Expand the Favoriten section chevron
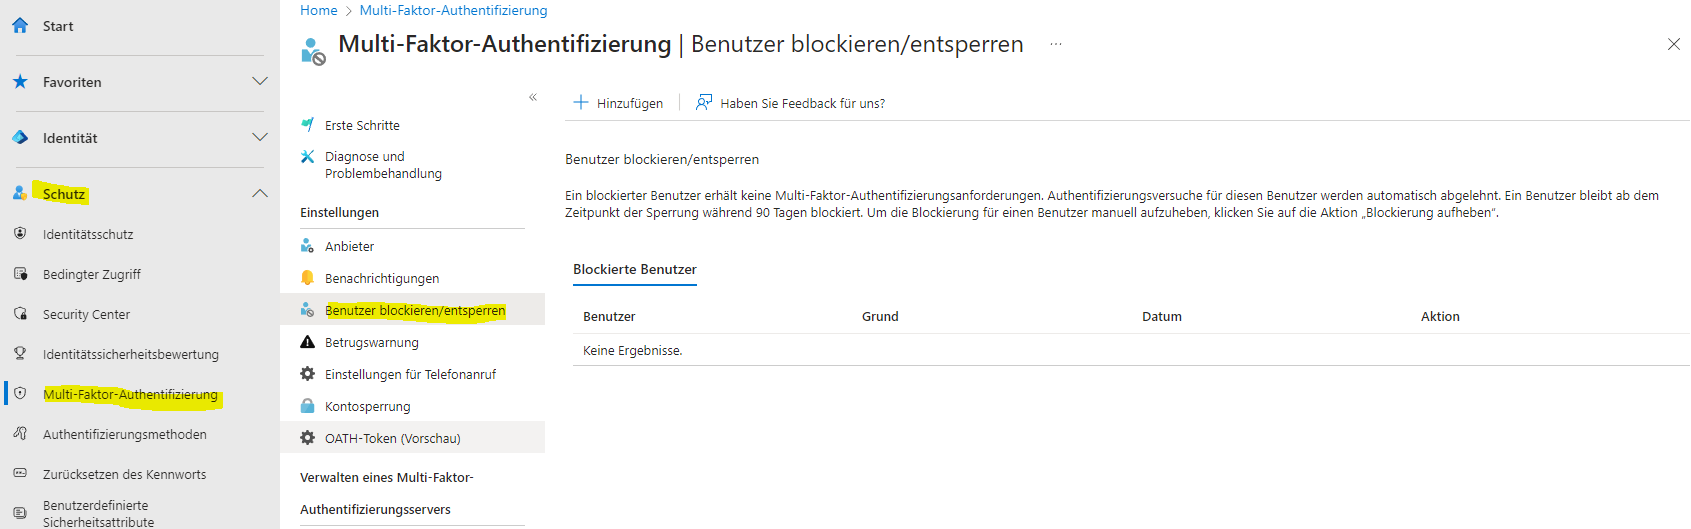The height and width of the screenshot is (529, 1691). (x=260, y=82)
